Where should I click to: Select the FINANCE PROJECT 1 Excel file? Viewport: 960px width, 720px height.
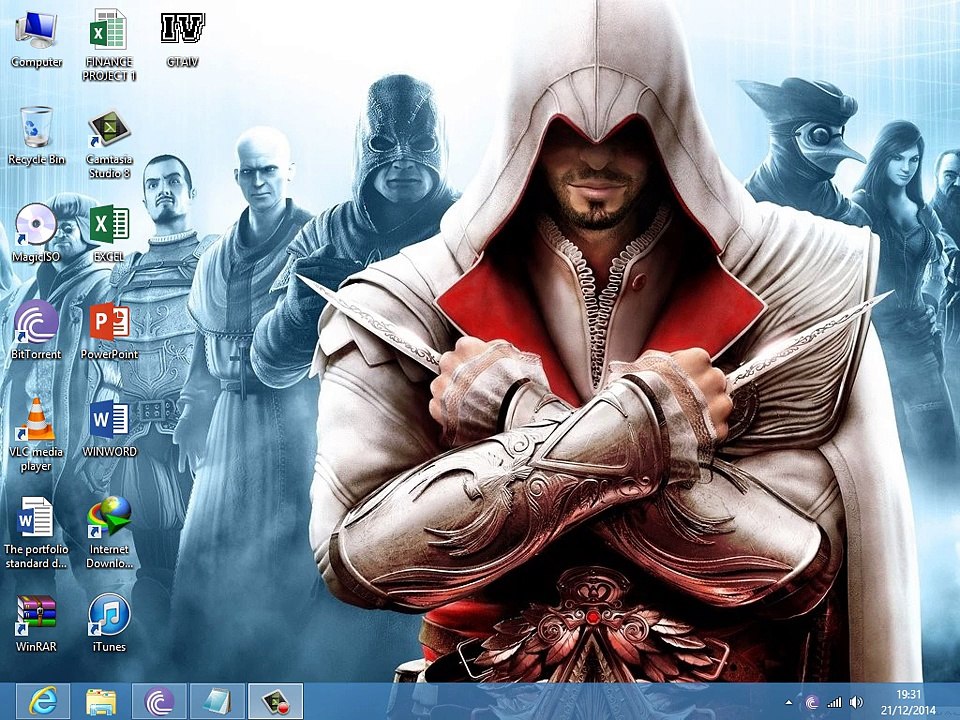point(109,46)
